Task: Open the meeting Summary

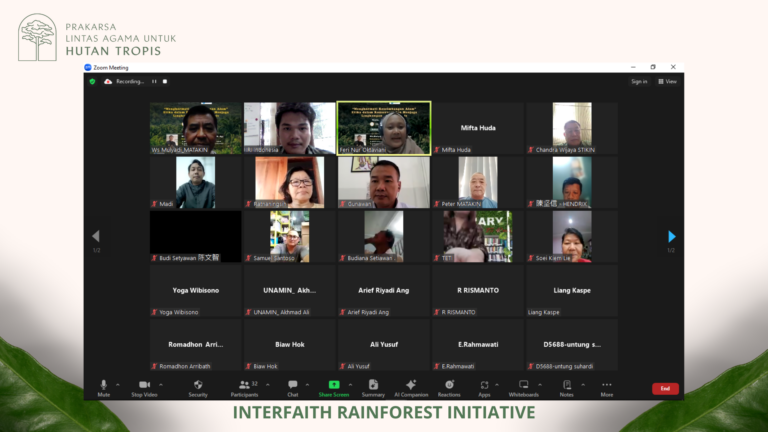Action: 373,386
